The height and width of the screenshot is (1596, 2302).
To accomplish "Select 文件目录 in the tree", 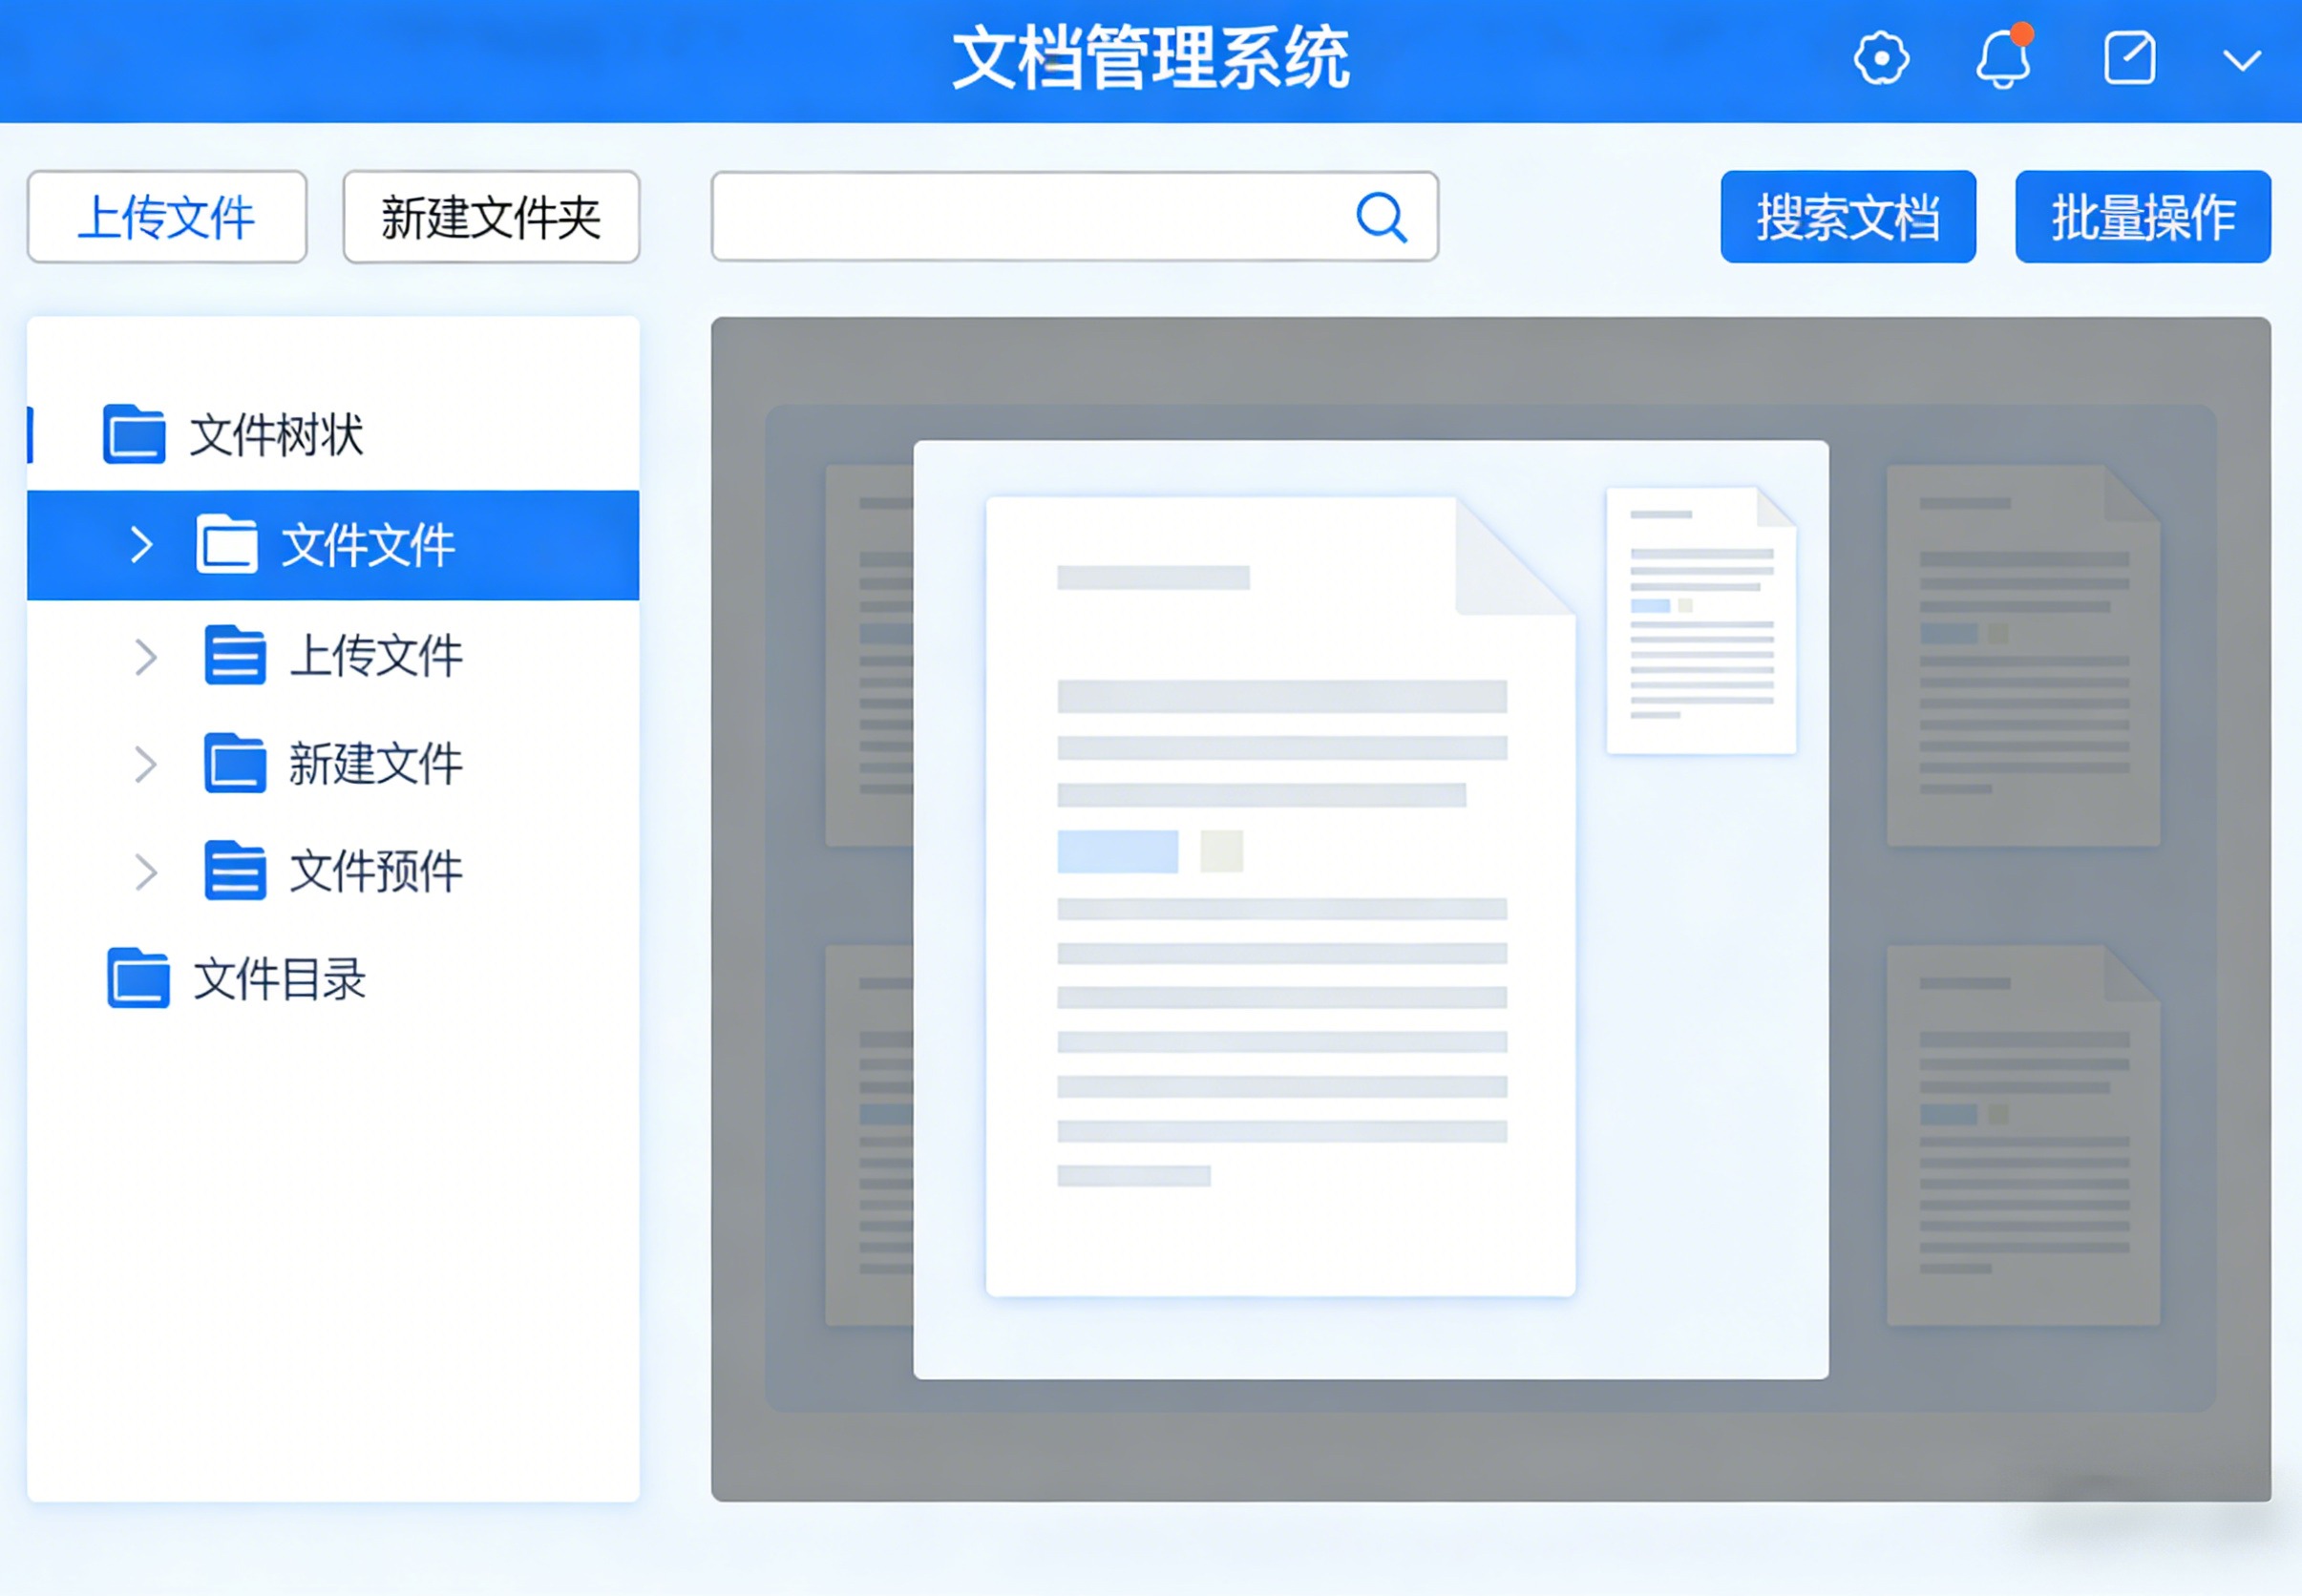I will tap(279, 980).
